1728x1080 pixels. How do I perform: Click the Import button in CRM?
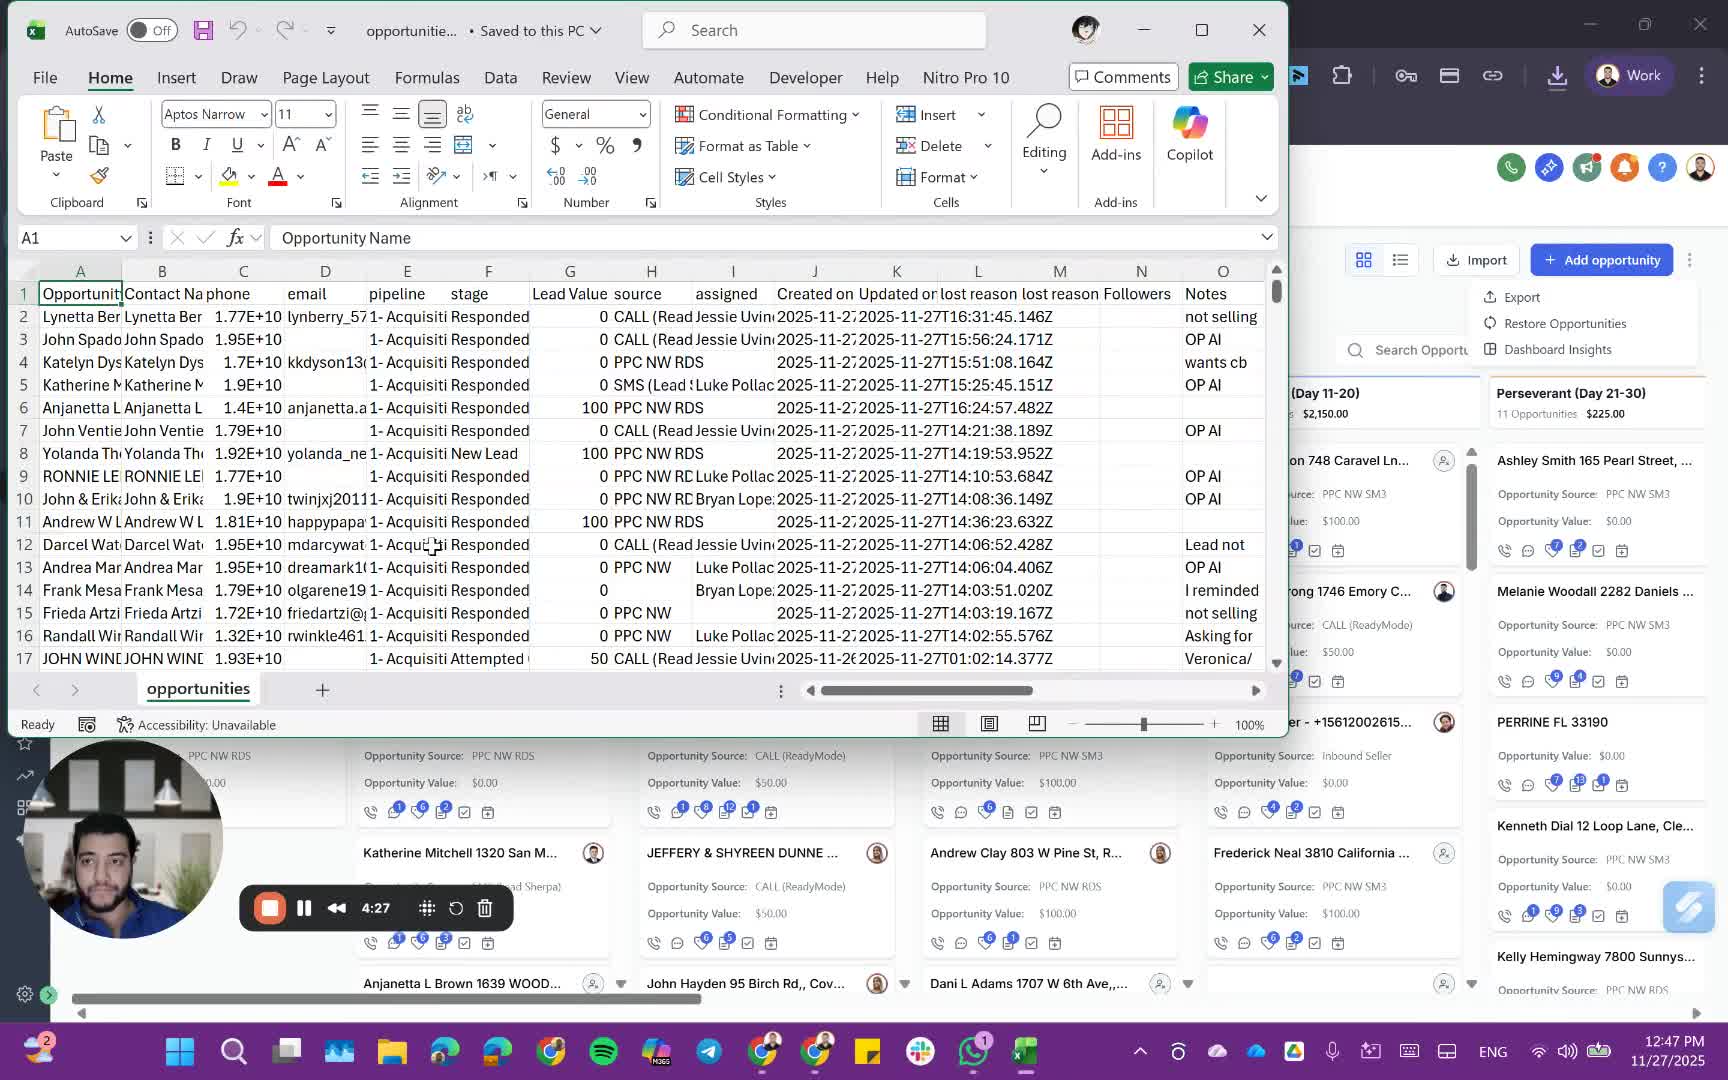1476,260
